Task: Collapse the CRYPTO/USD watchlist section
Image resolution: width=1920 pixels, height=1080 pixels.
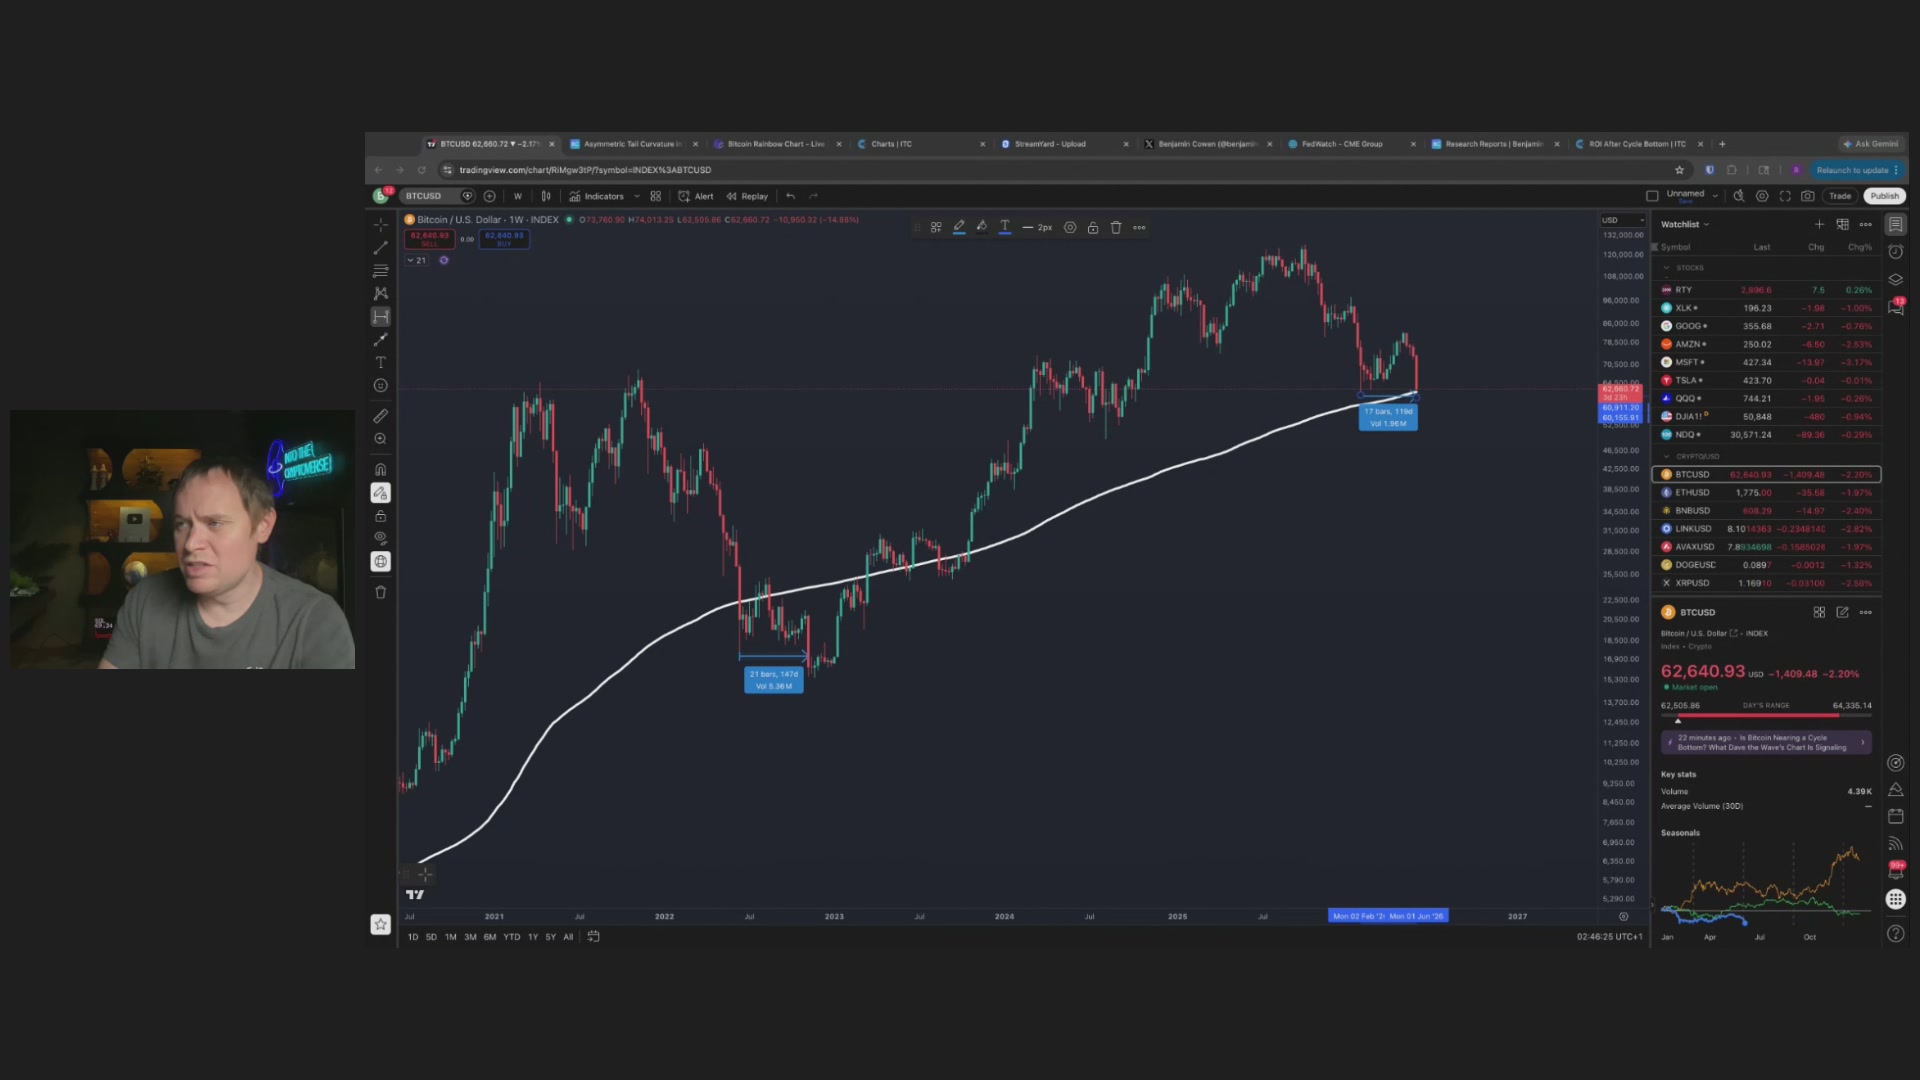Action: (1667, 456)
